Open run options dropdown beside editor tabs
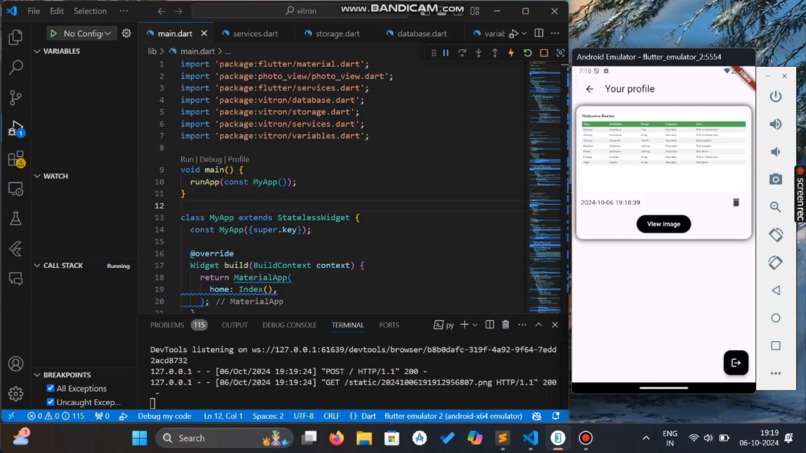The width and height of the screenshot is (806, 453). [x=524, y=33]
